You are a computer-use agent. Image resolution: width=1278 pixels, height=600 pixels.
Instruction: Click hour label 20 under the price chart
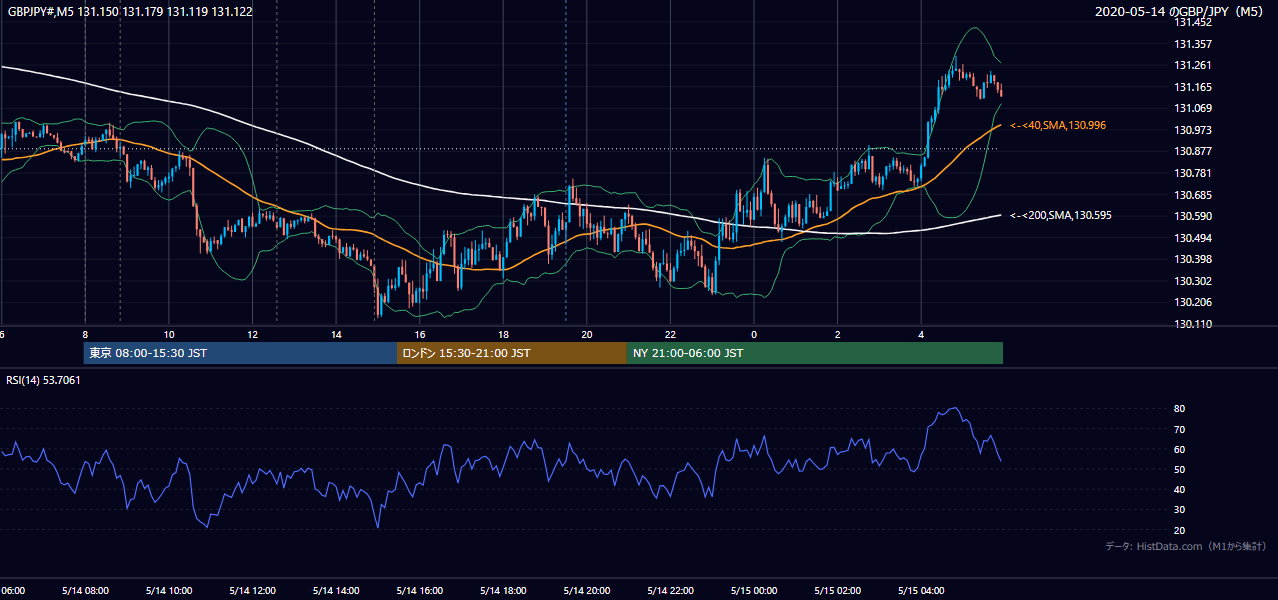click(x=587, y=334)
